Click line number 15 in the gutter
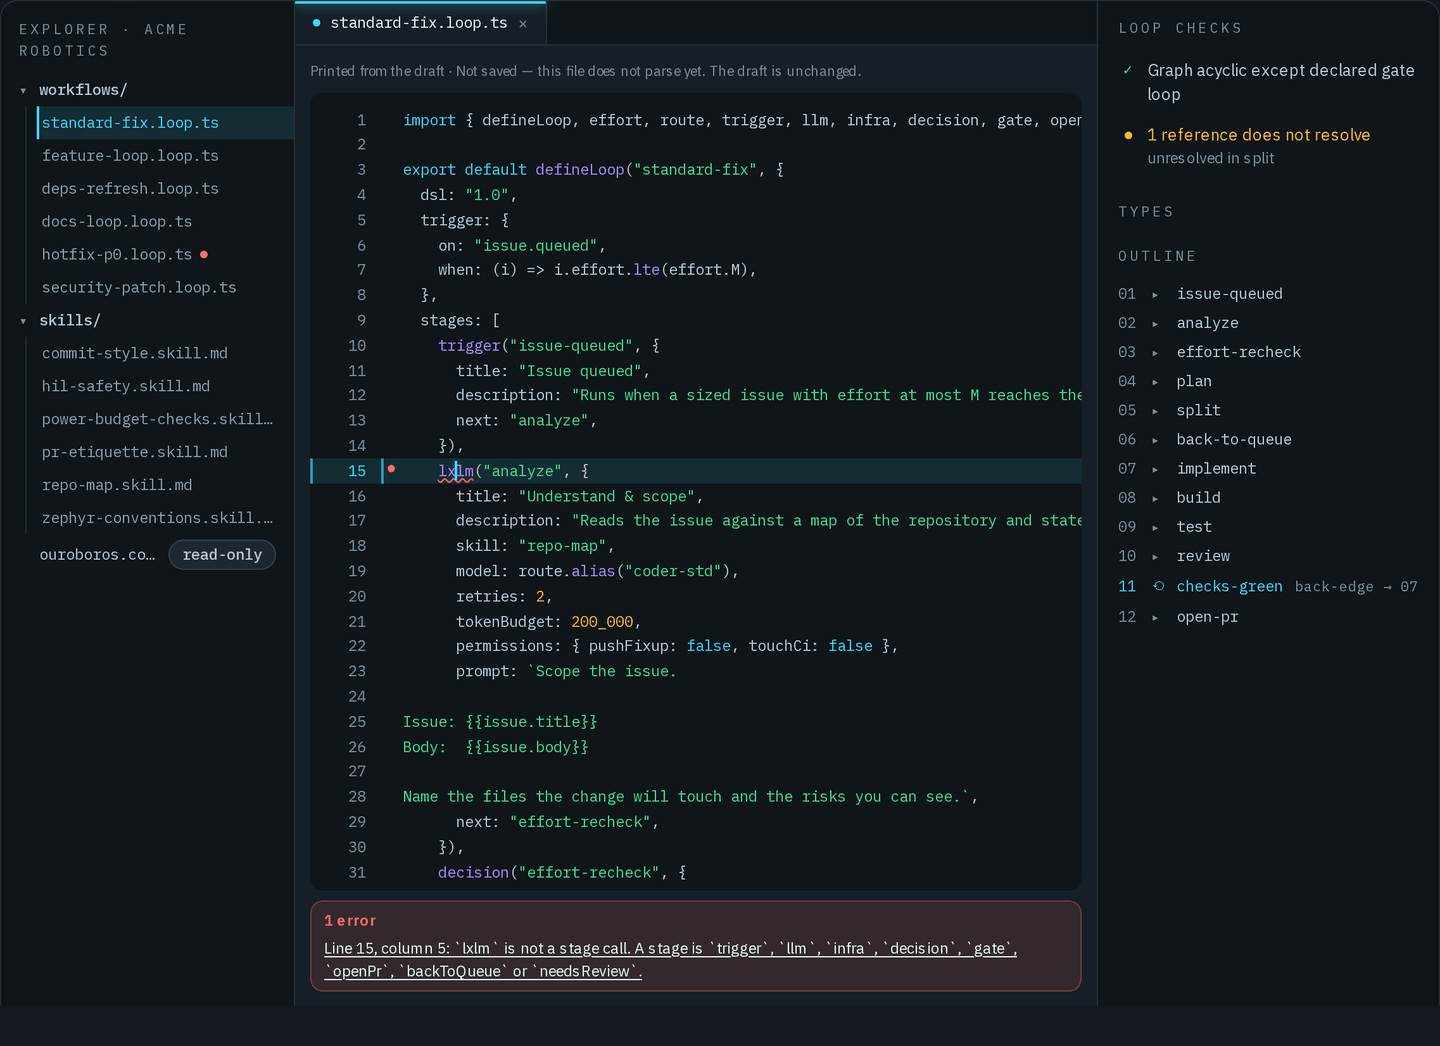This screenshot has width=1440, height=1046. point(357,471)
